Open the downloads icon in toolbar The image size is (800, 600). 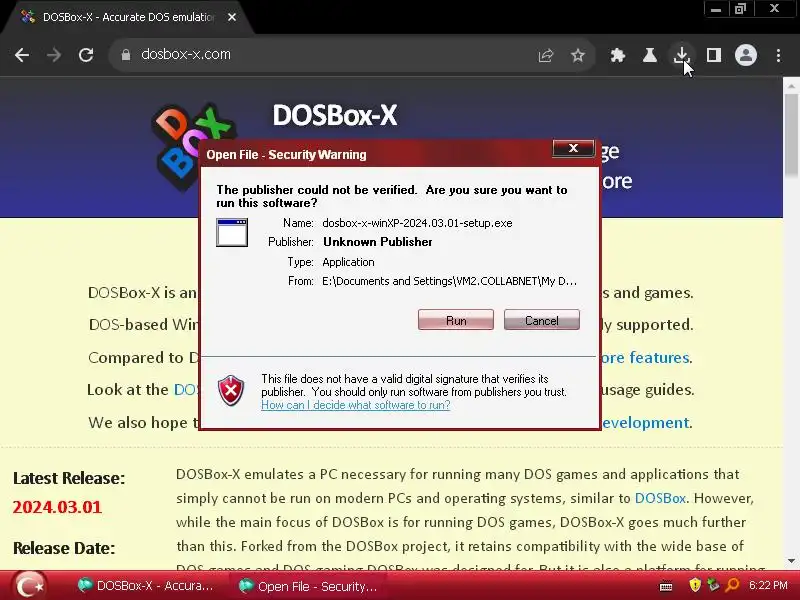(x=682, y=55)
